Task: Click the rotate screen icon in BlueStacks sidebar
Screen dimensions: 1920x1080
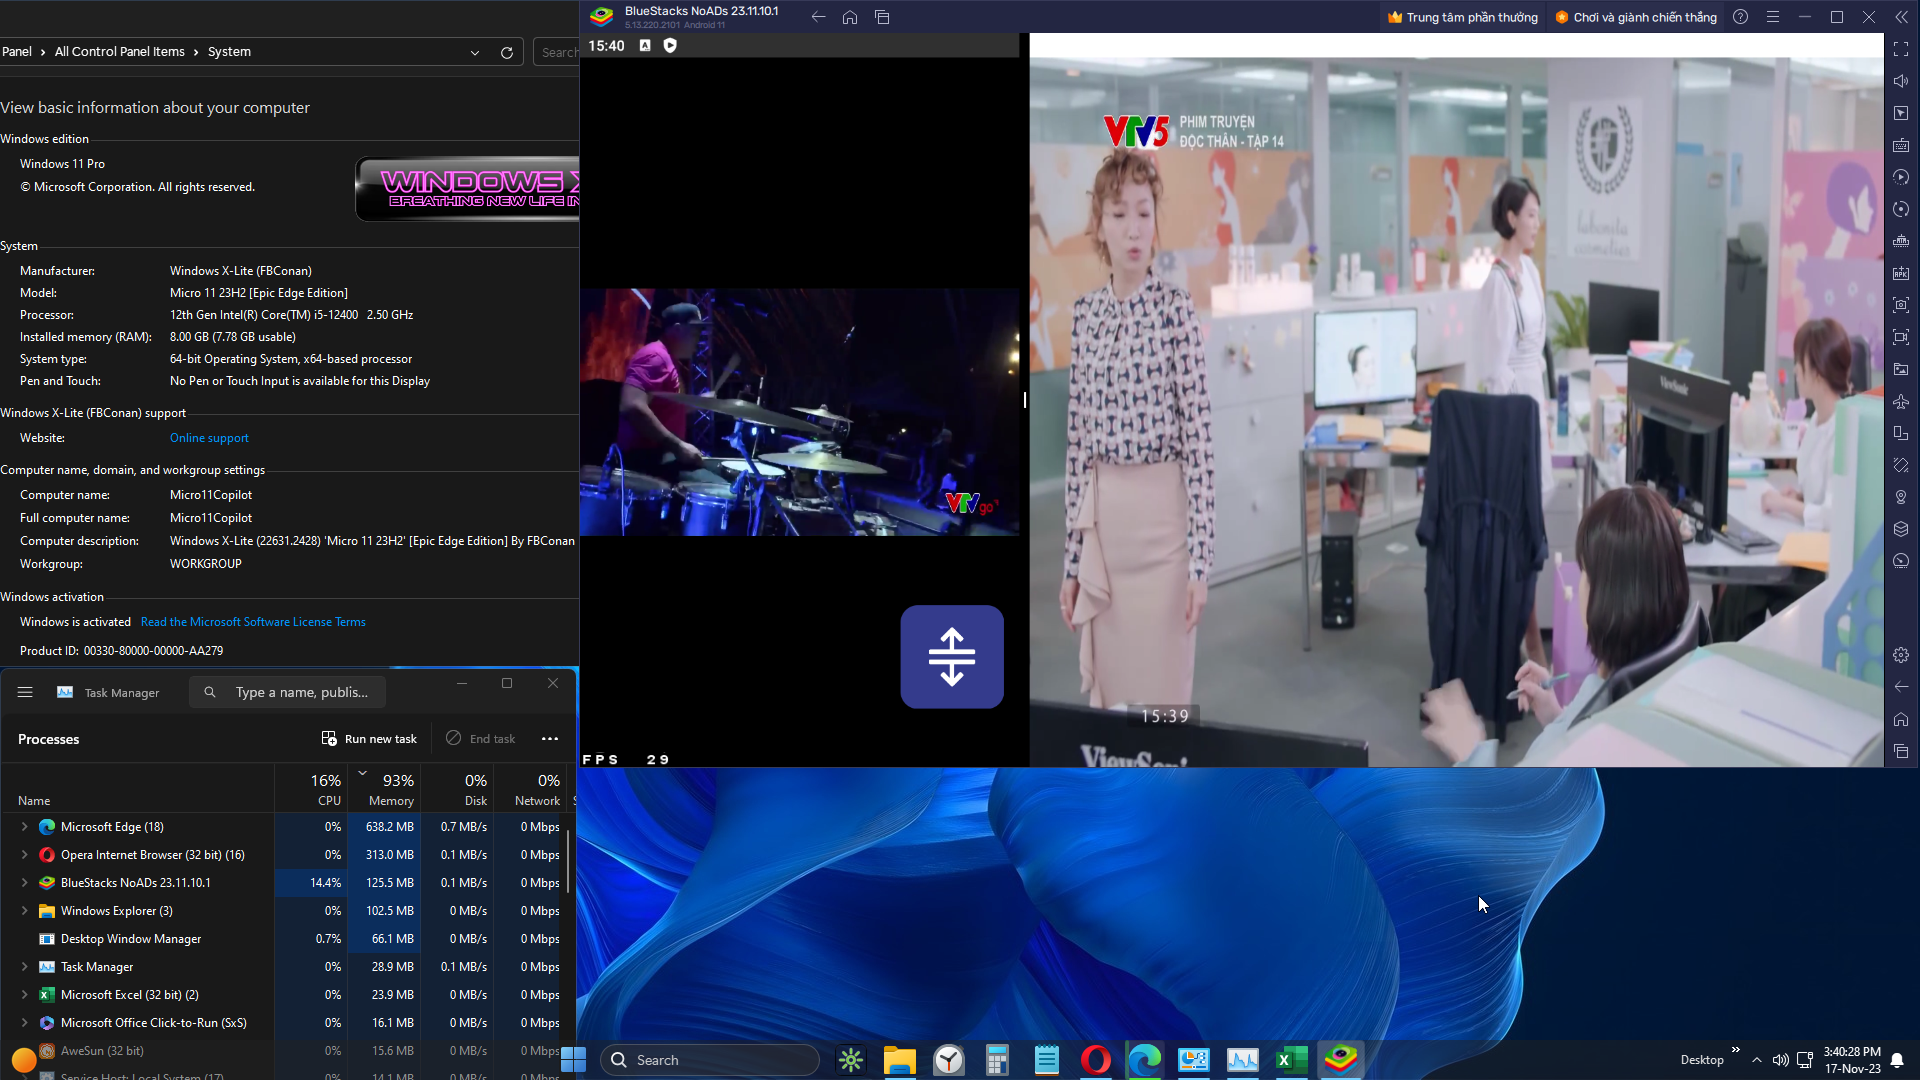Action: point(1901,433)
